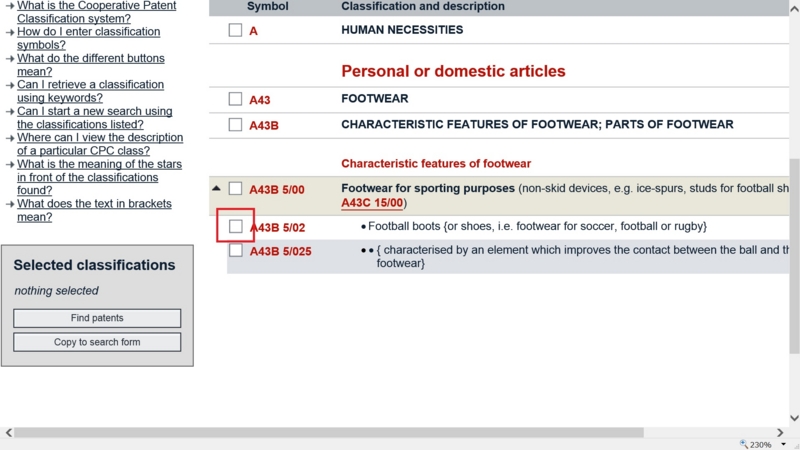Open the A43B 5/025 symbol link
800x450 pixels.
point(280,252)
